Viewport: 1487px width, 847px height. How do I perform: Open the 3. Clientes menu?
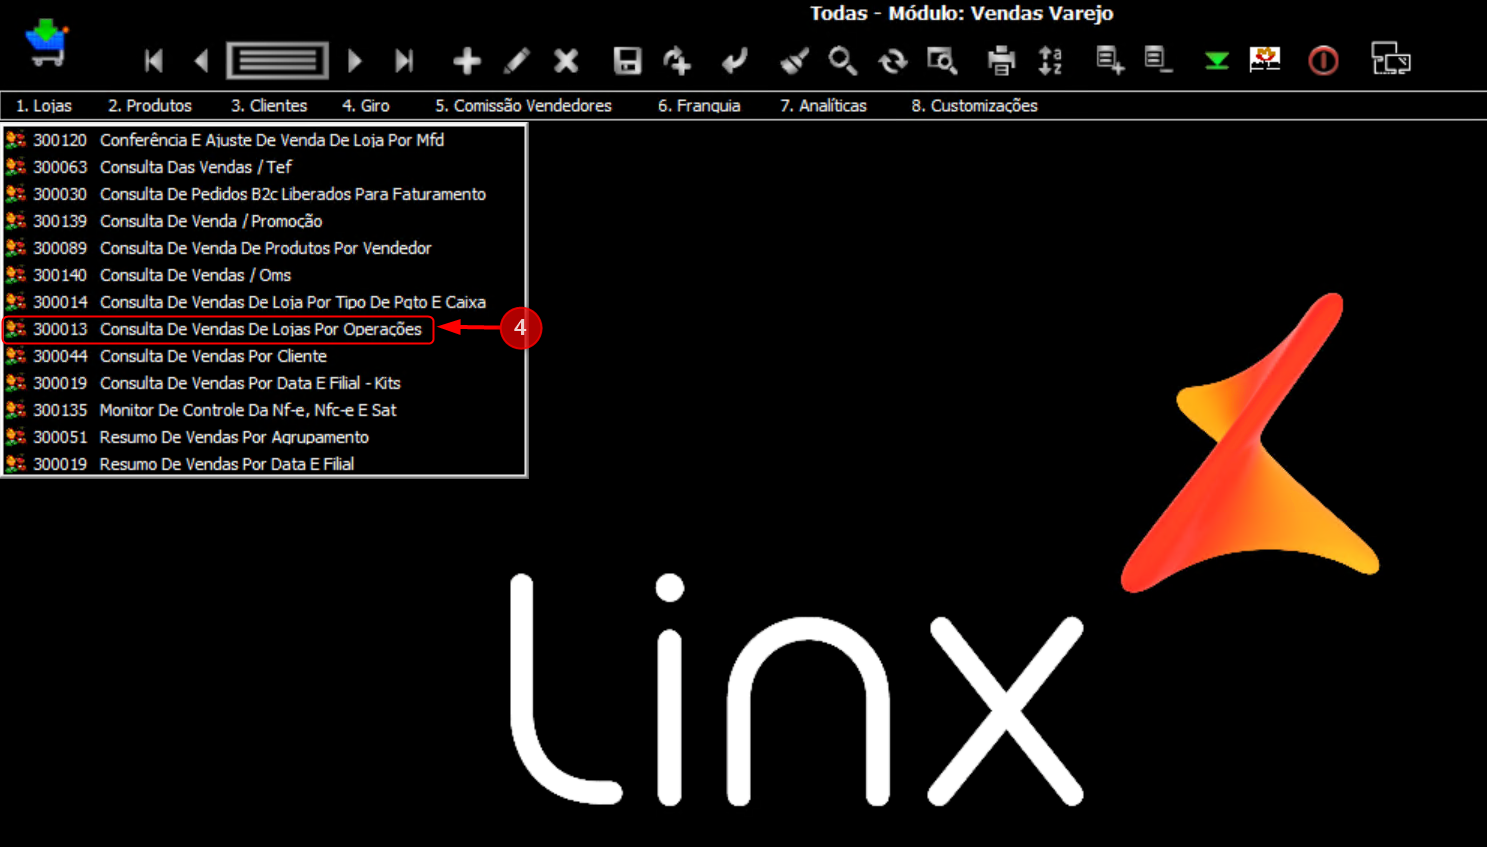click(269, 106)
